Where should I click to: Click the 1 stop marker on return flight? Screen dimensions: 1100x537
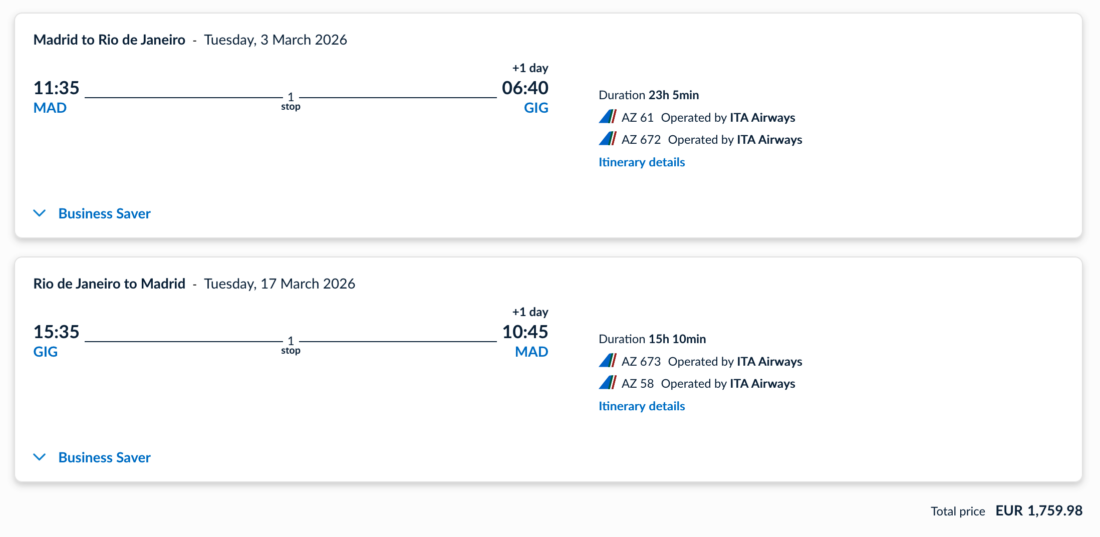[291, 345]
